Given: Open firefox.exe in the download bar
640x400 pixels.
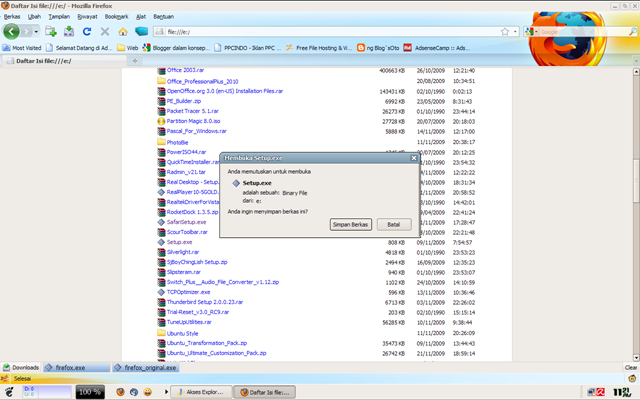Looking at the screenshot, I should click(77, 367).
